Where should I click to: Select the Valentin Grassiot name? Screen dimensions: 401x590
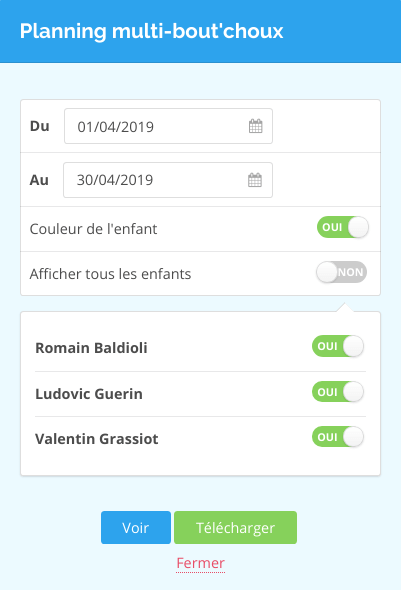coord(97,439)
